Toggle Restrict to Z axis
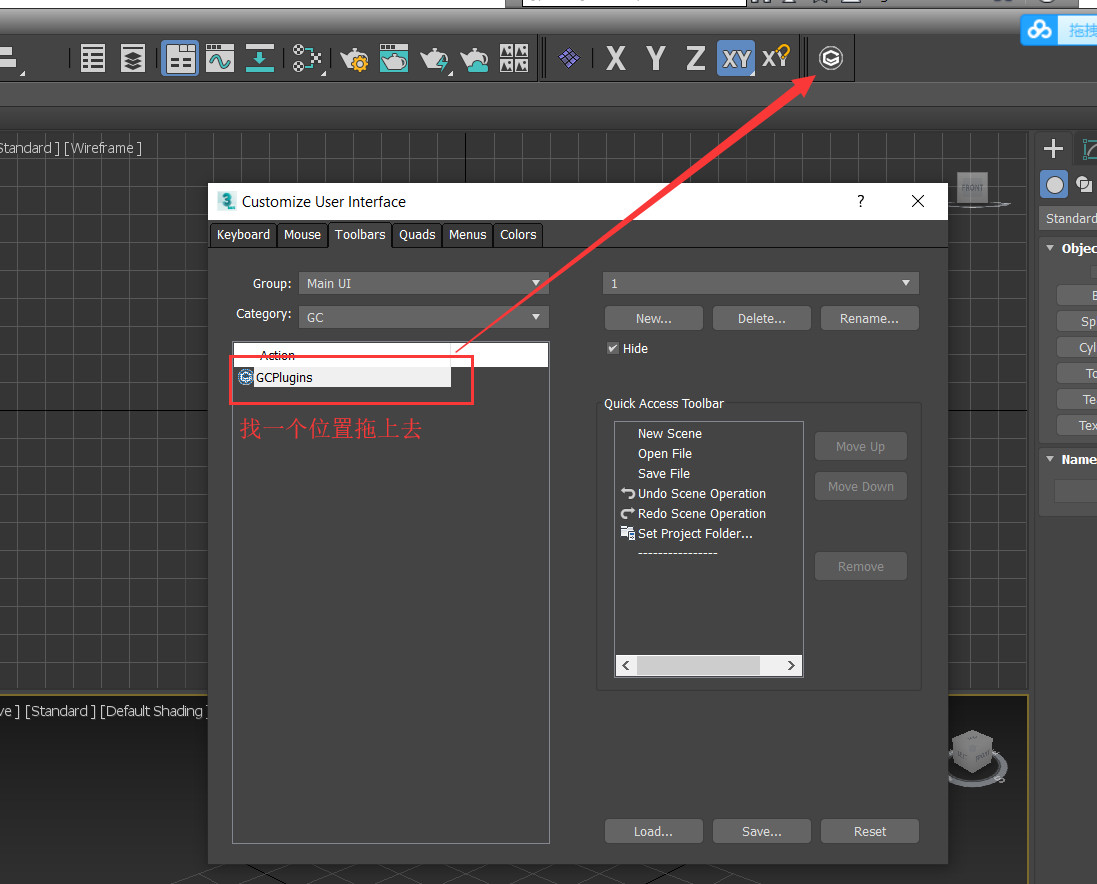 pos(695,58)
